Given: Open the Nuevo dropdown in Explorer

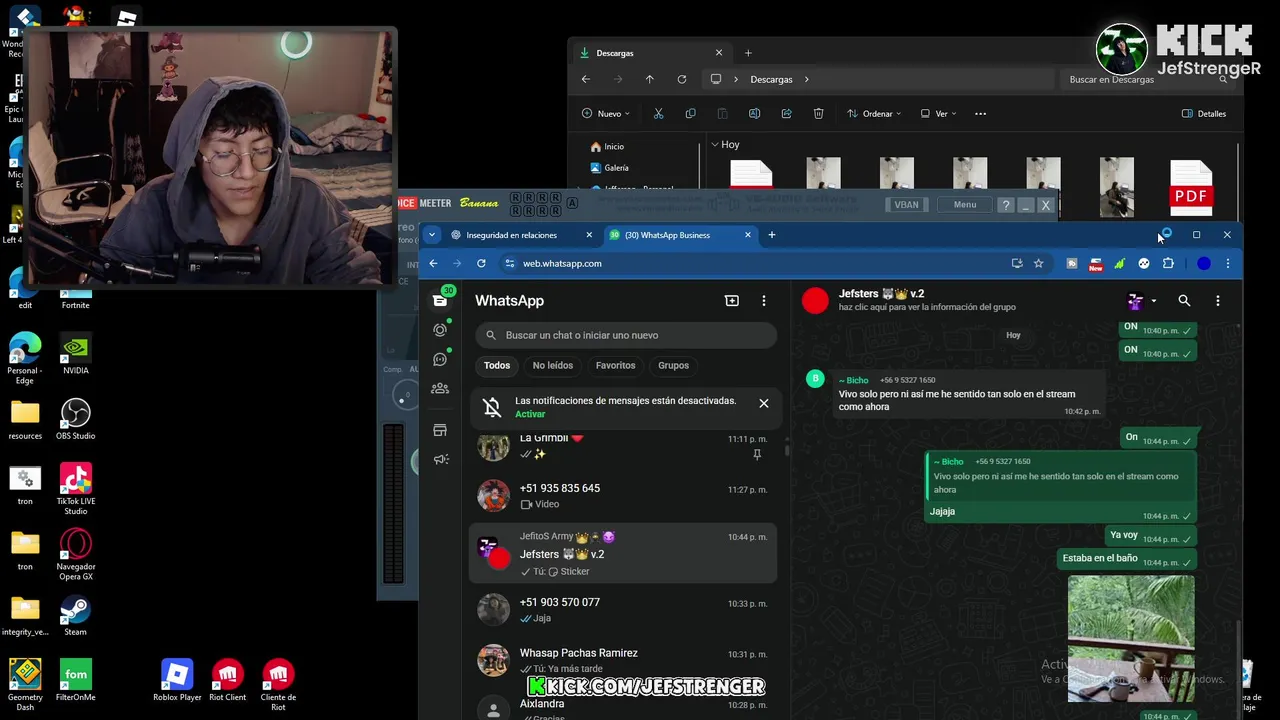Looking at the screenshot, I should coord(606,114).
